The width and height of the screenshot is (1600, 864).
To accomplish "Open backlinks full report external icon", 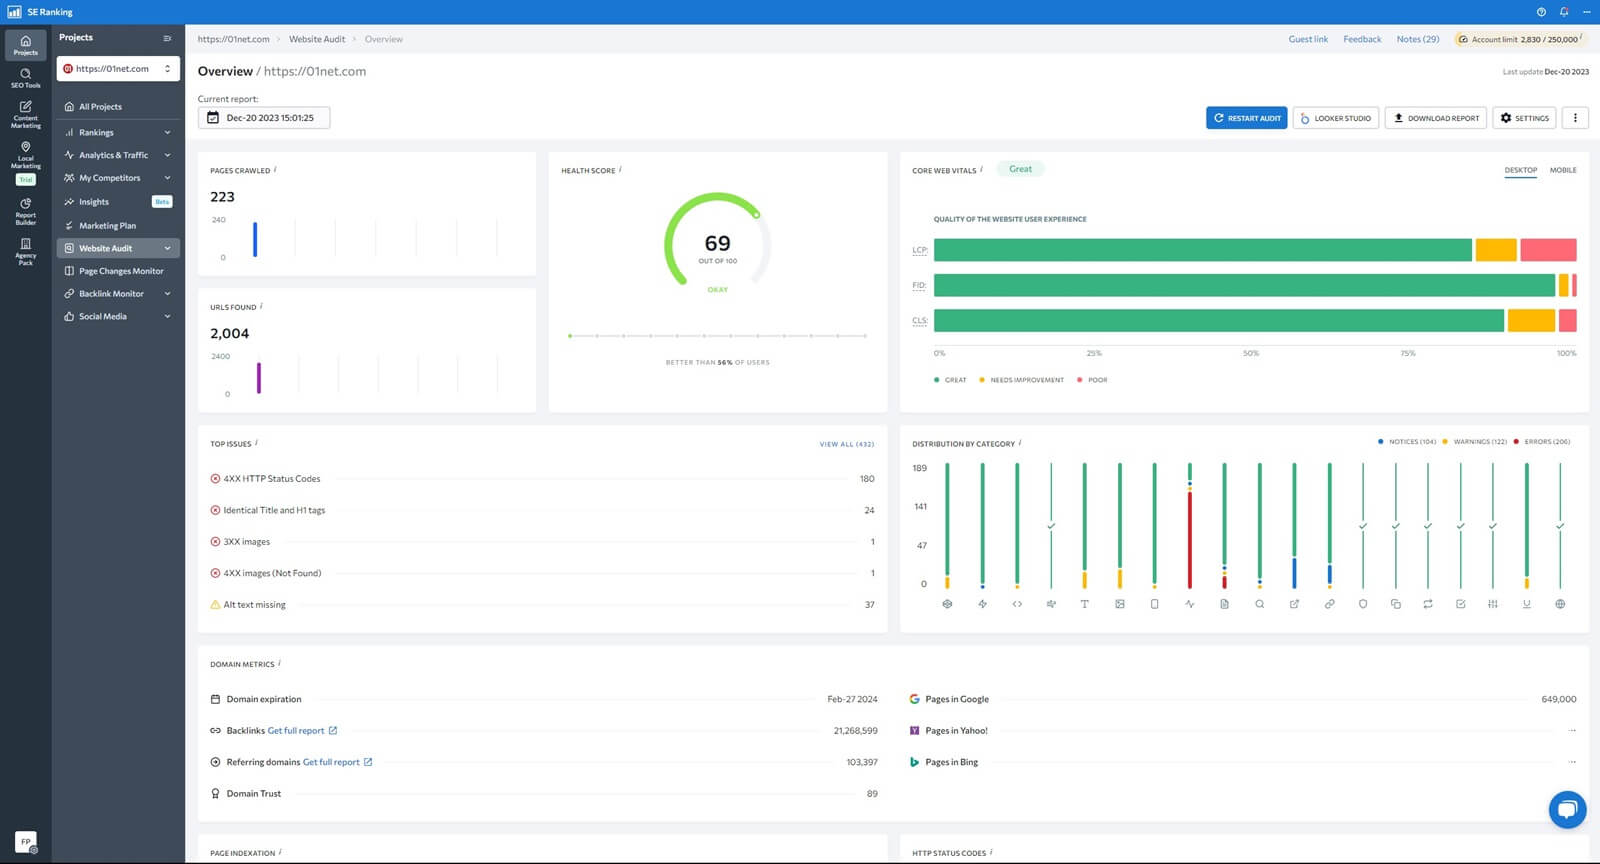I will tap(333, 730).
